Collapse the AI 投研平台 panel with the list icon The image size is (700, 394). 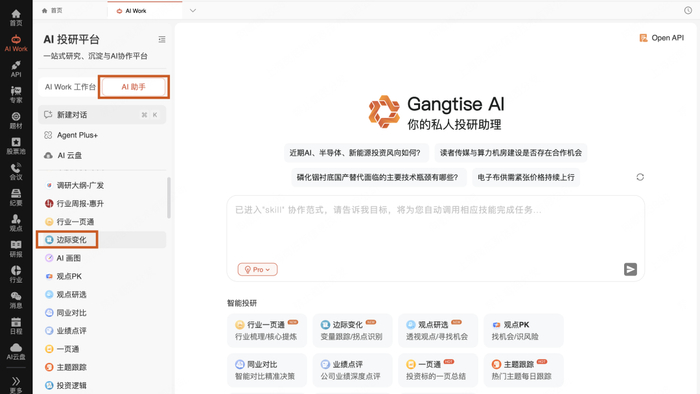point(162,40)
